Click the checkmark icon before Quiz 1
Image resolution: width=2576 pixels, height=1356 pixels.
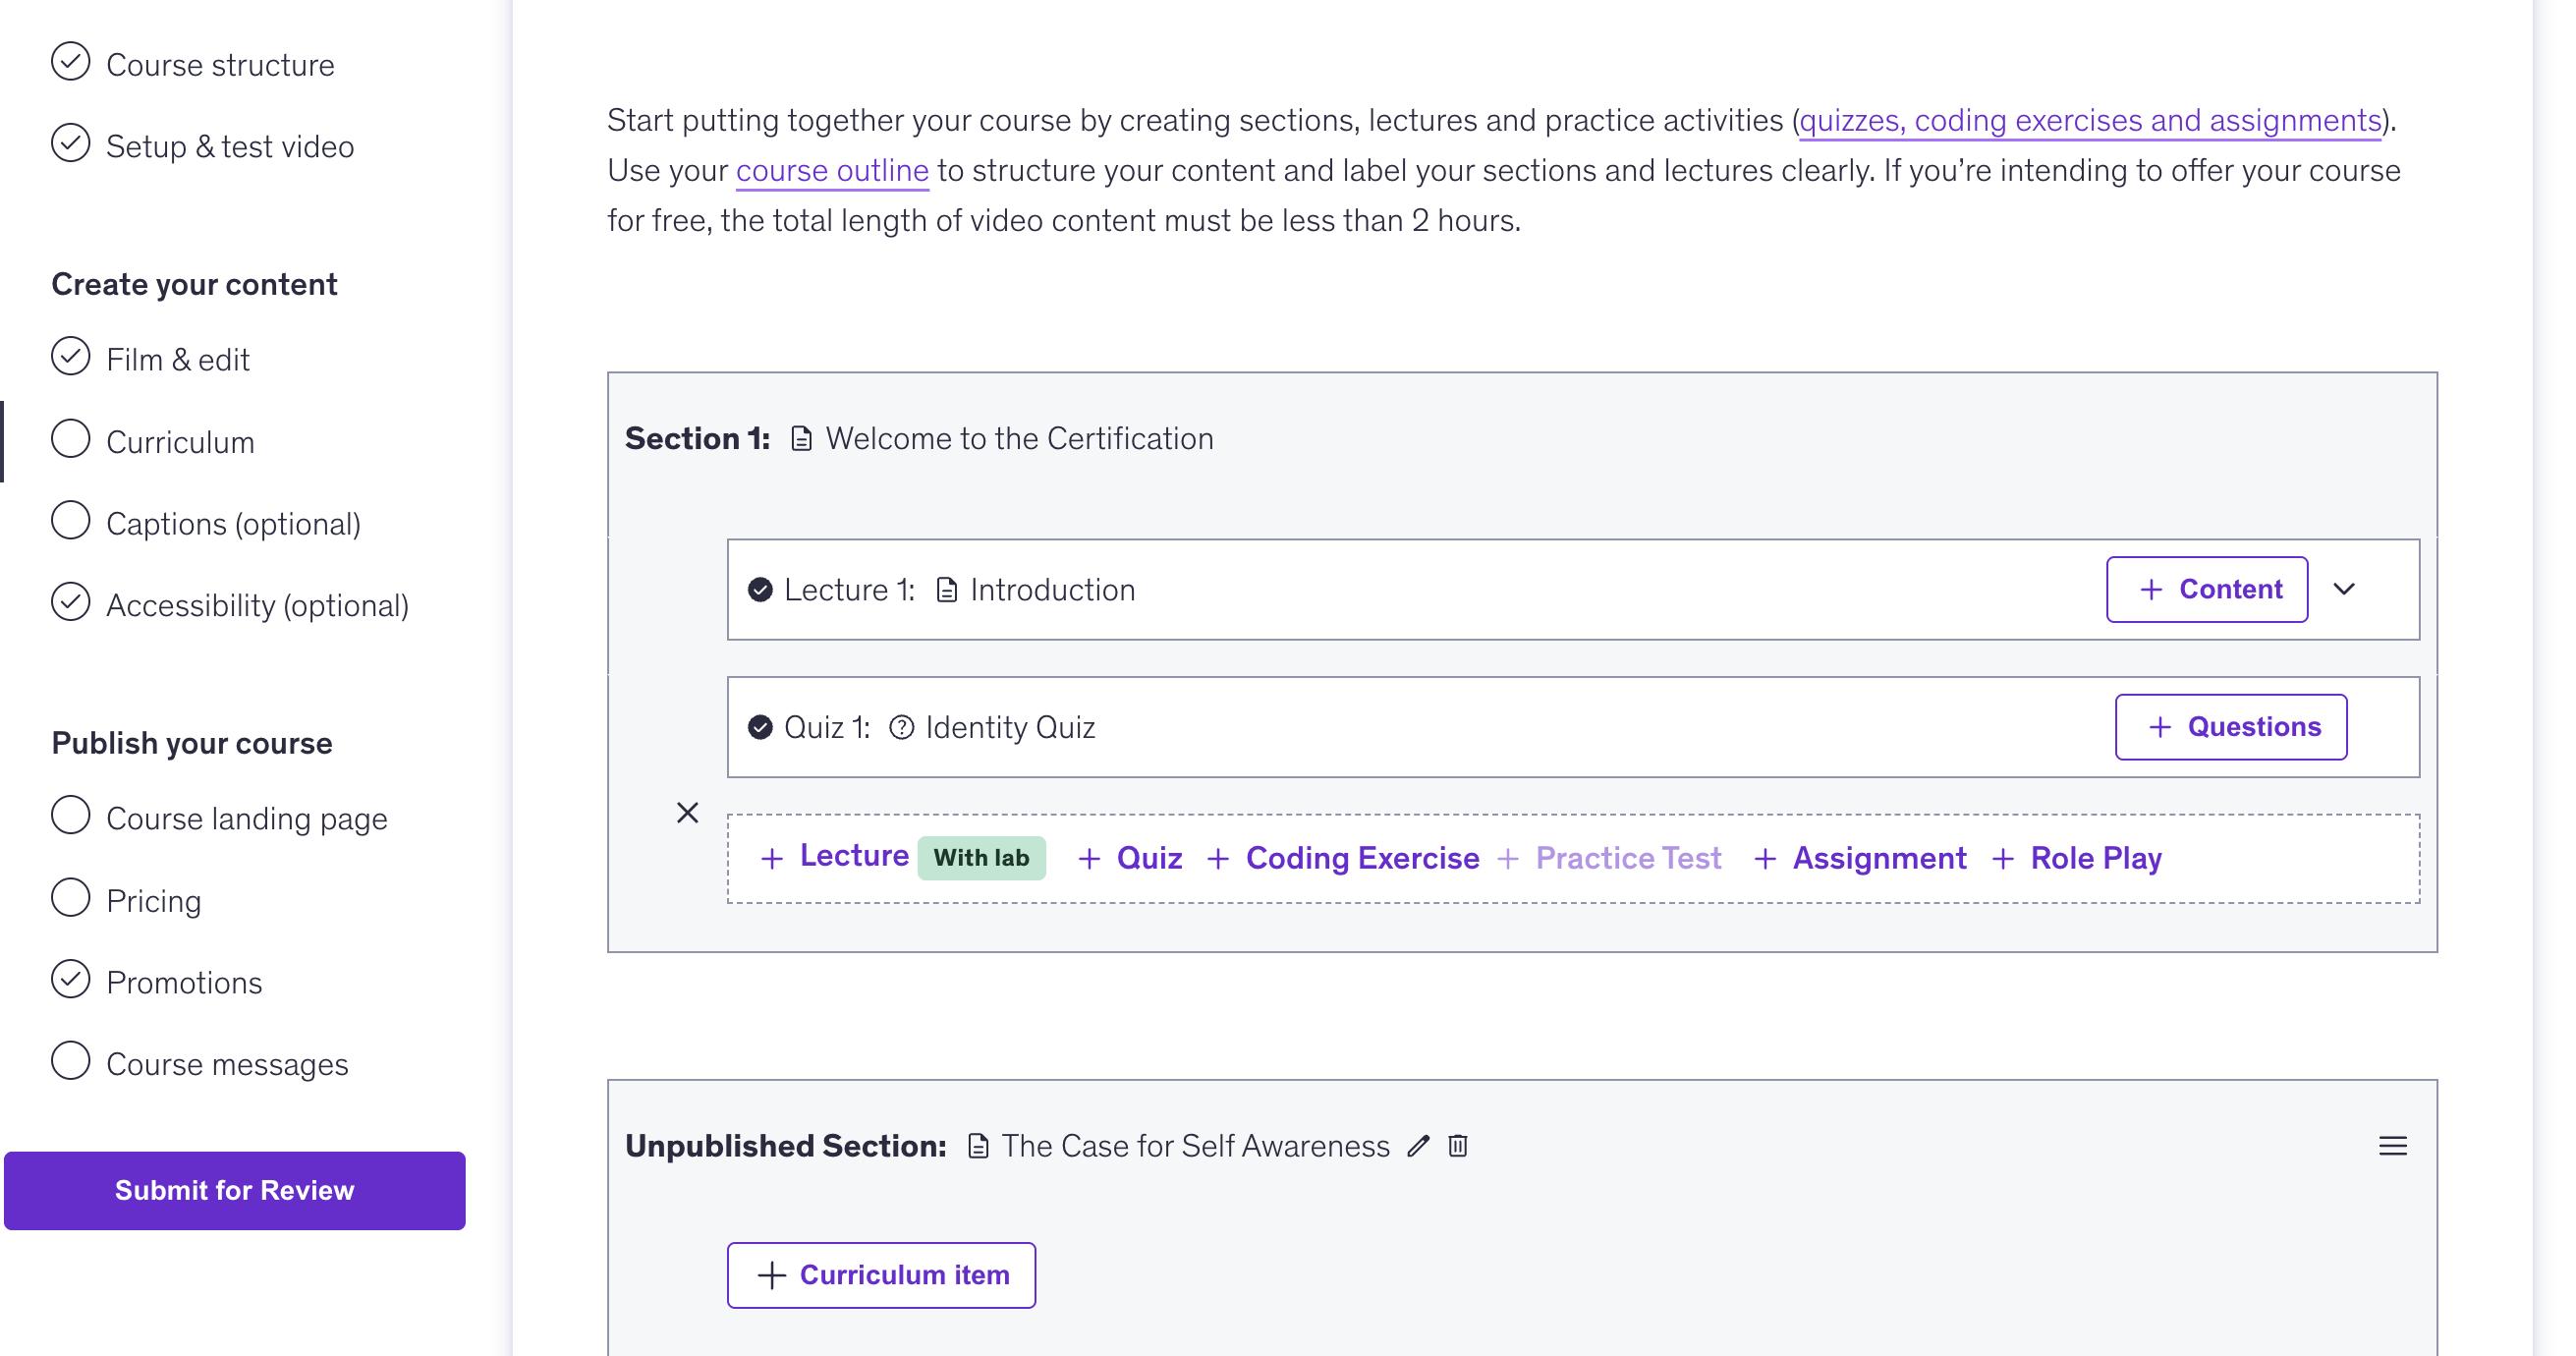pos(760,727)
